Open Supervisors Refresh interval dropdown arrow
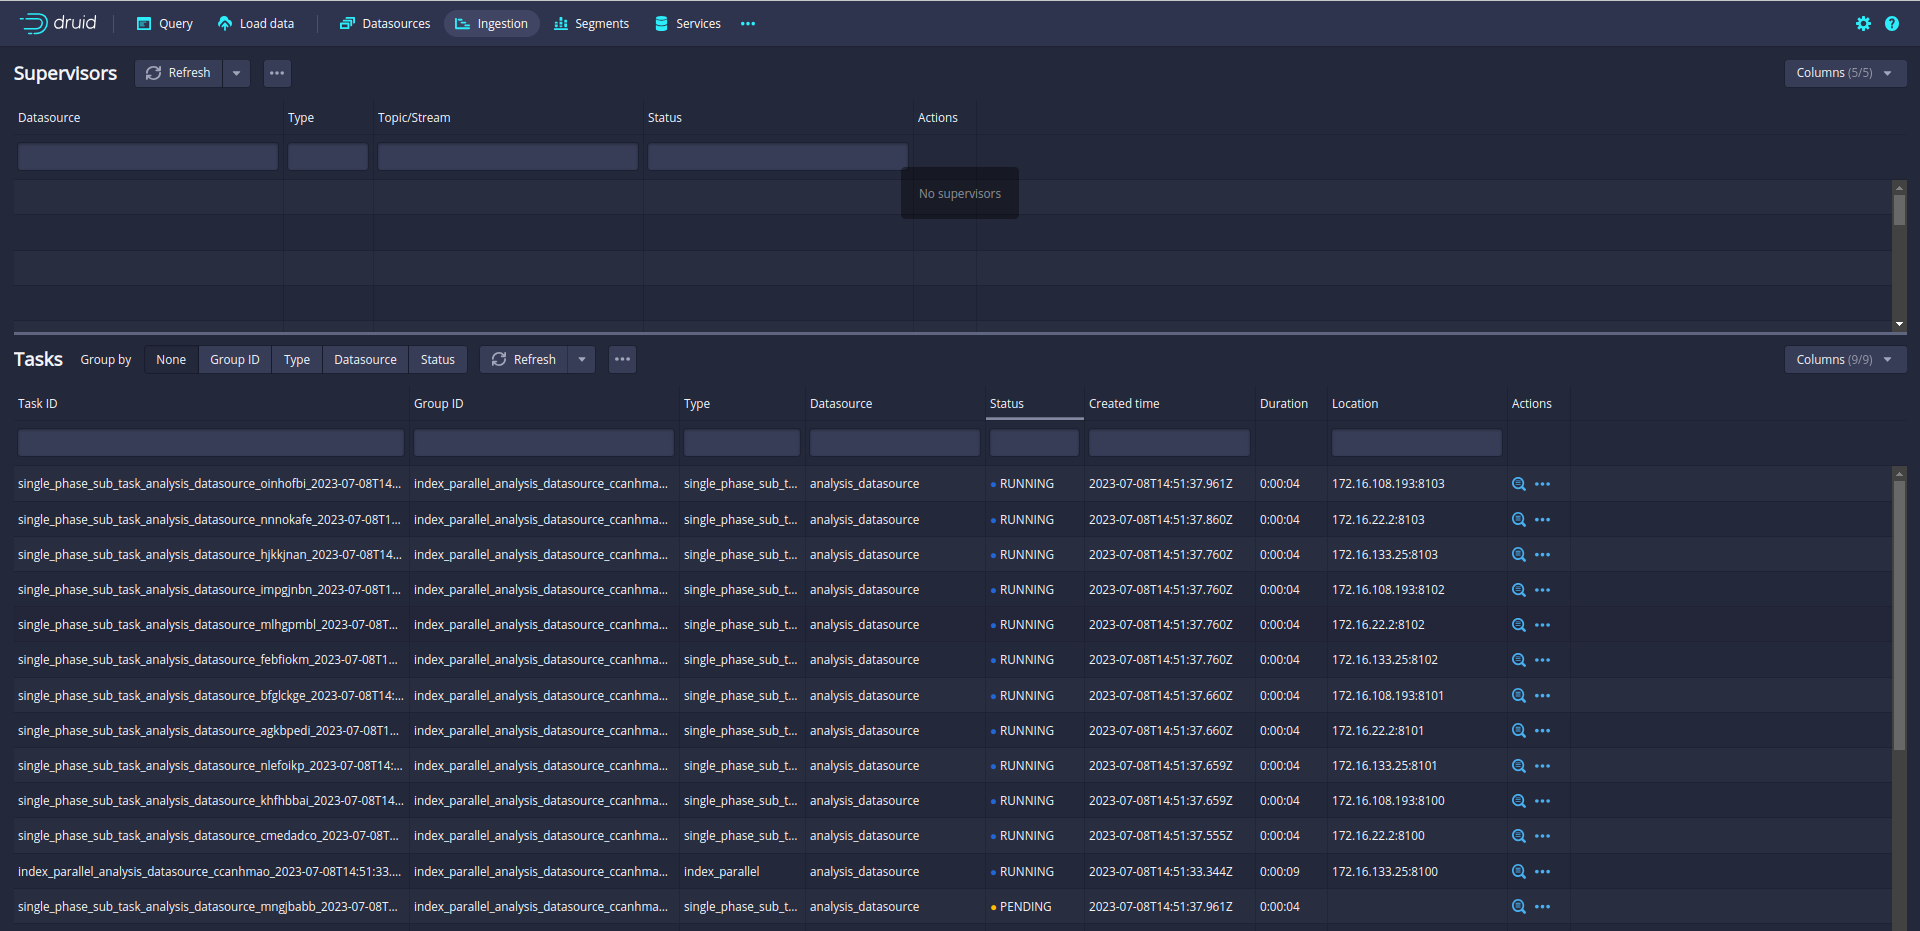 (x=237, y=73)
